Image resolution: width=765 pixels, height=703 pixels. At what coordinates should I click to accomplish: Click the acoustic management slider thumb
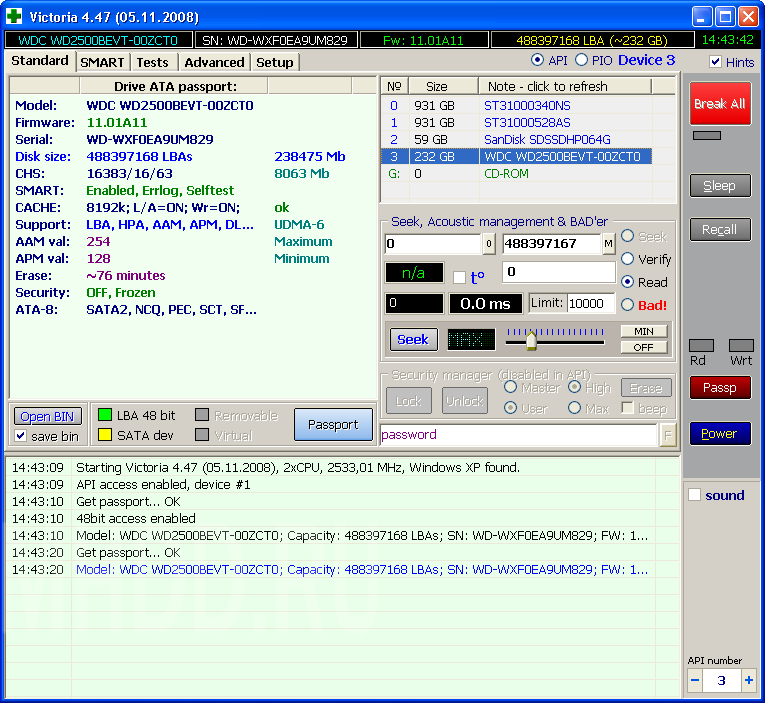coord(531,340)
